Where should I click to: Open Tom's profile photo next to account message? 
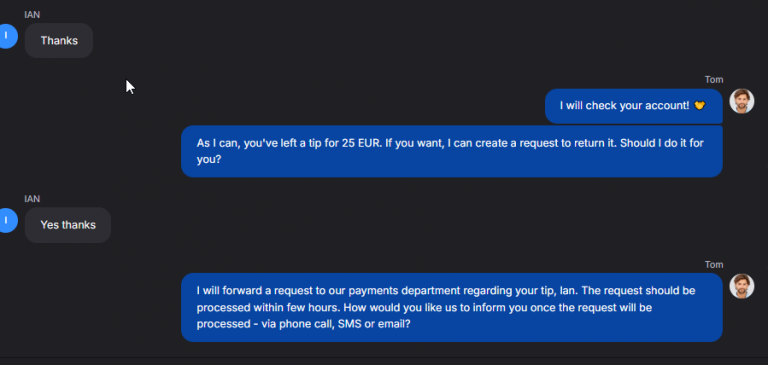[x=742, y=101]
